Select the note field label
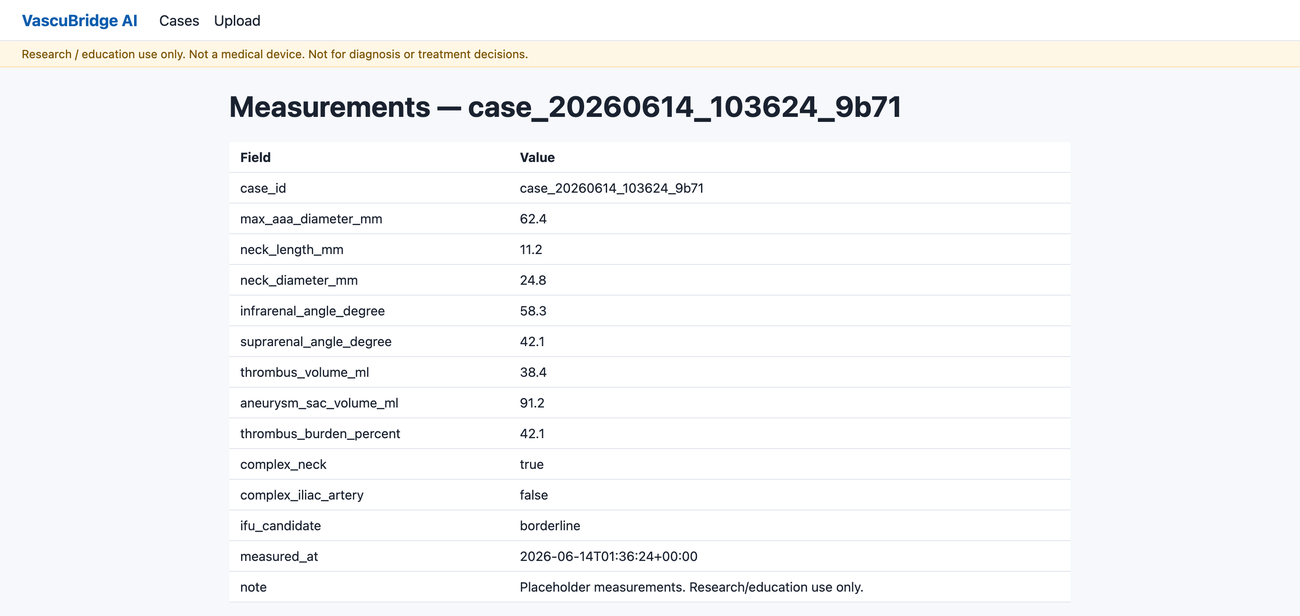Screen dimensions: 1300x616 click(x=253, y=587)
